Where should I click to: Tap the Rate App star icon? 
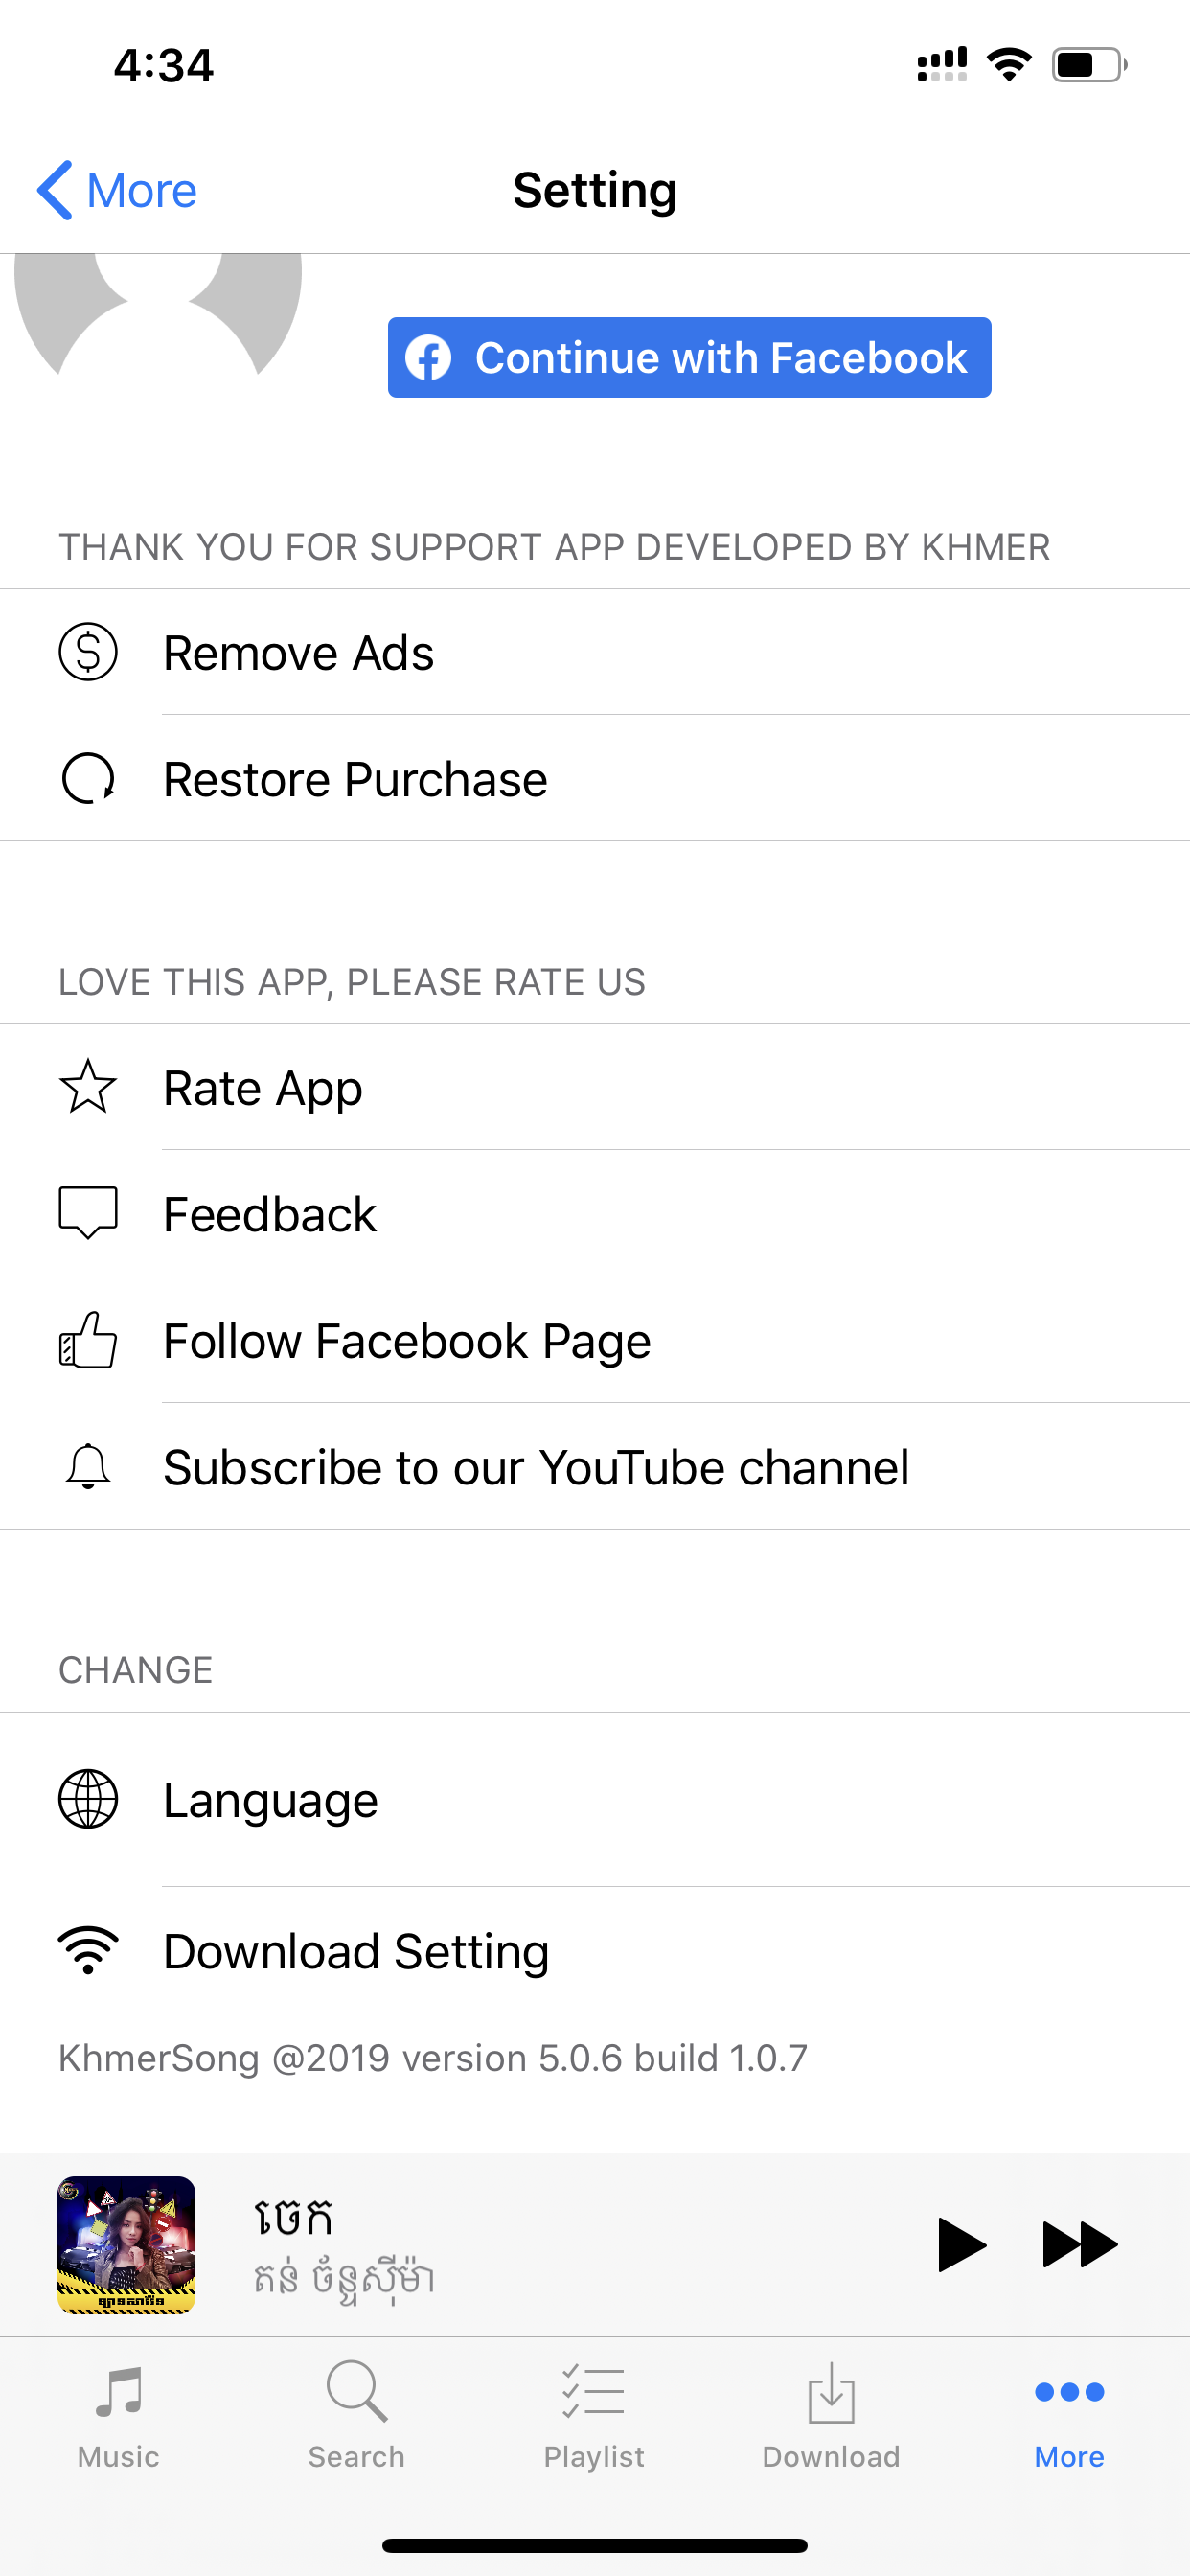(88, 1087)
